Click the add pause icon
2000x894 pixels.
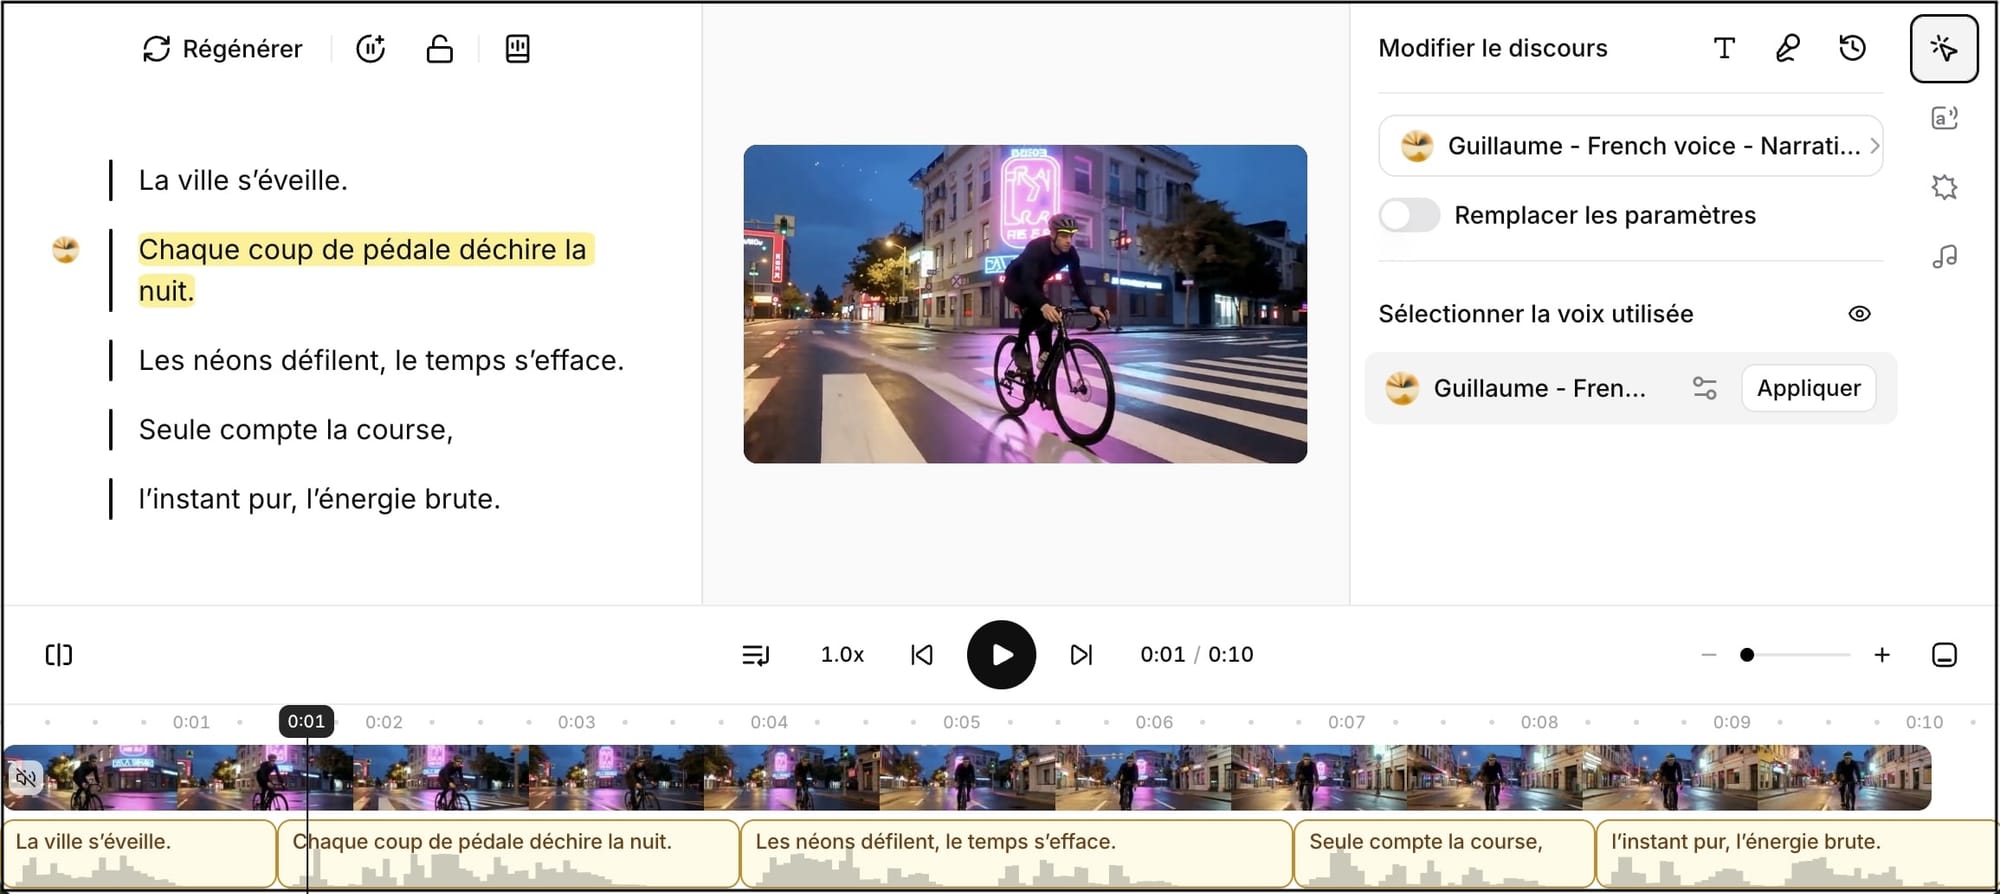click(371, 49)
